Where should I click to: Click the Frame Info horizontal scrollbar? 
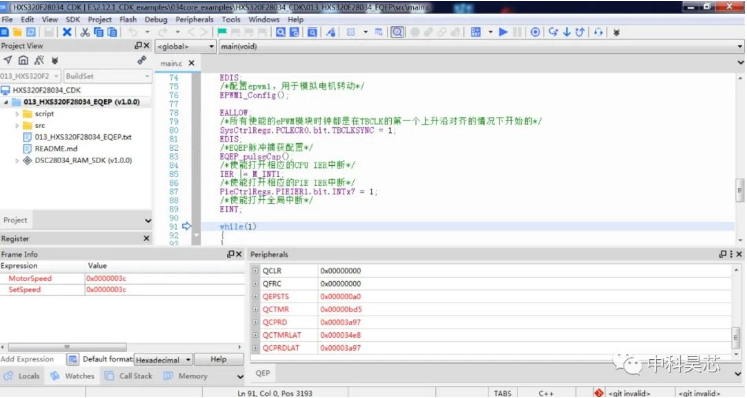click(x=67, y=347)
